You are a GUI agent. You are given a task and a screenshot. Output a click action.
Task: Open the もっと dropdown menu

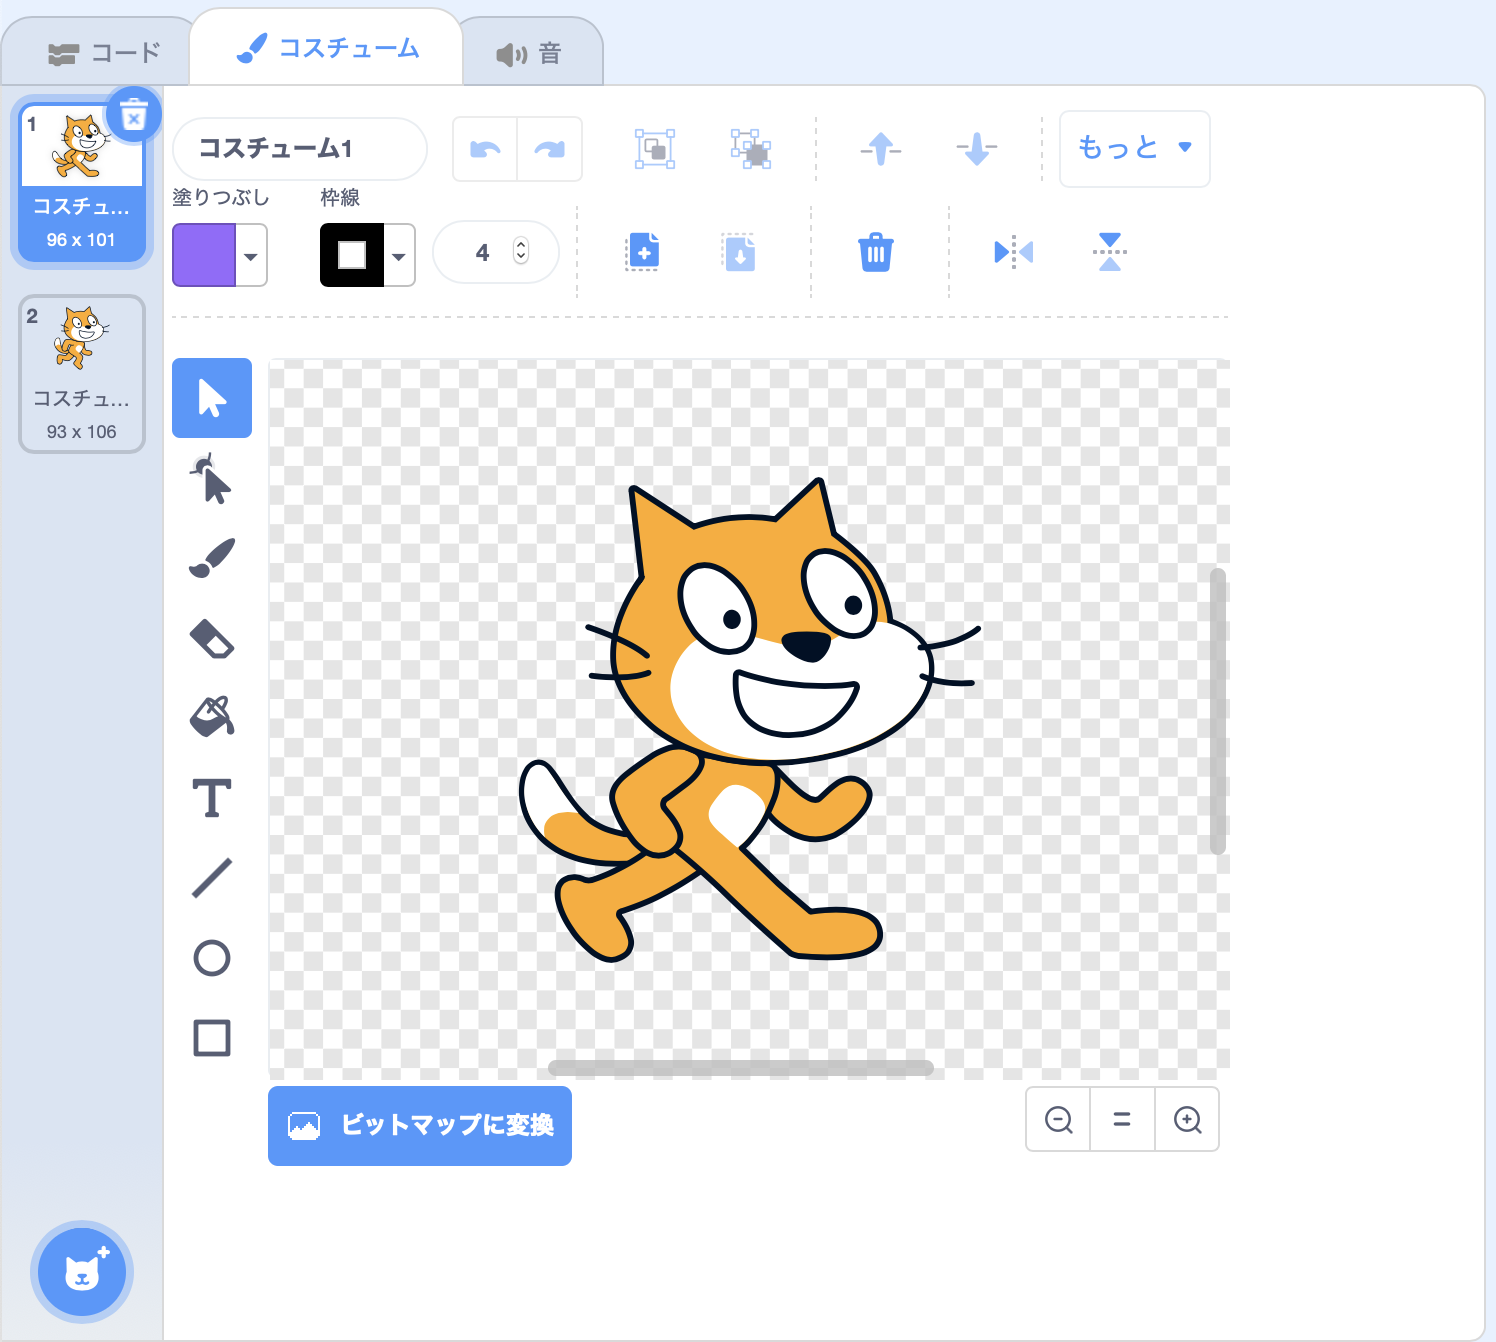(x=1134, y=148)
